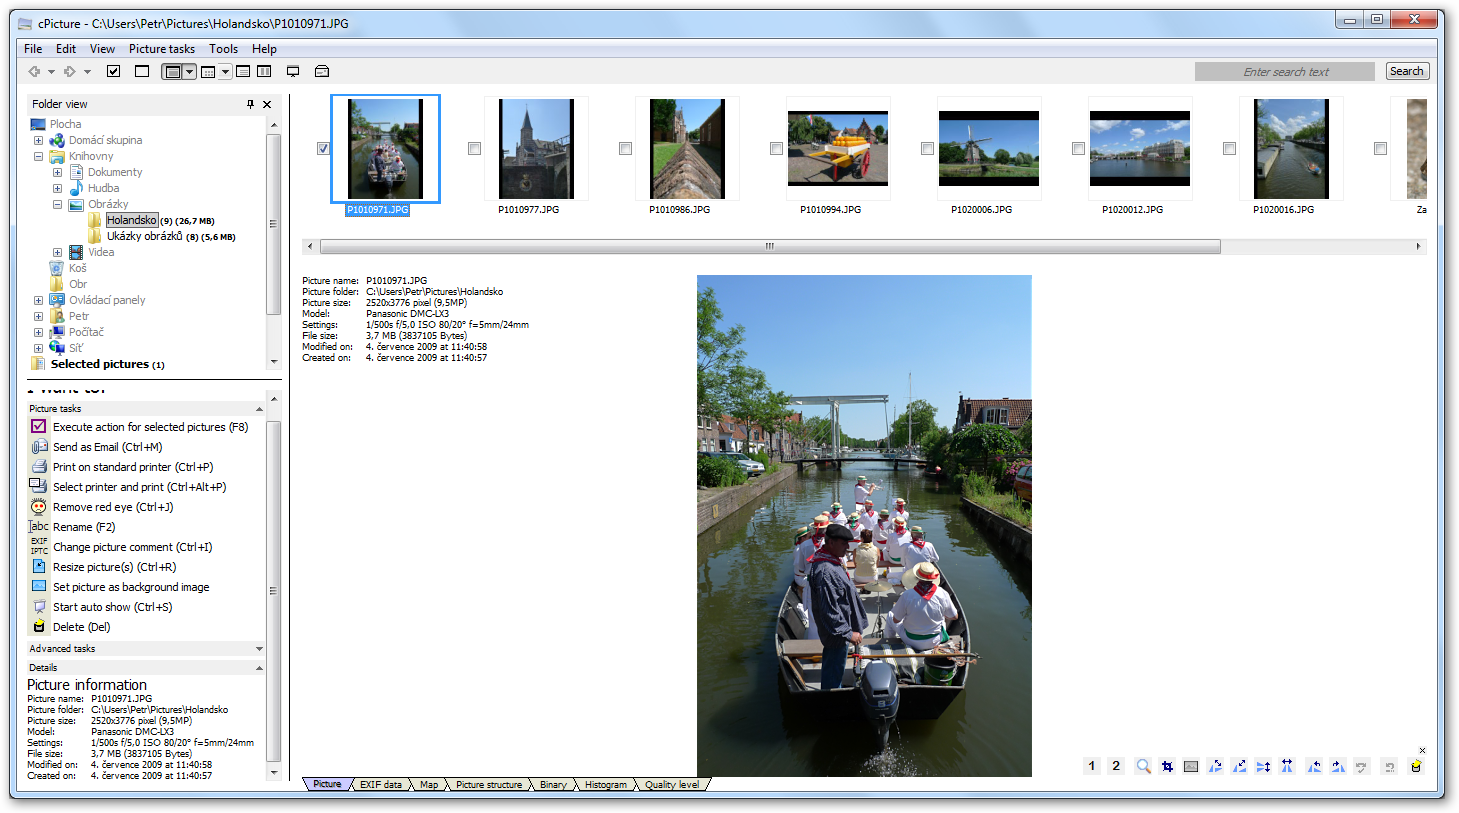Viewport: 1459px width, 813px height.
Task: Check the checkbox for P1010986.JPG
Action: tap(625, 148)
